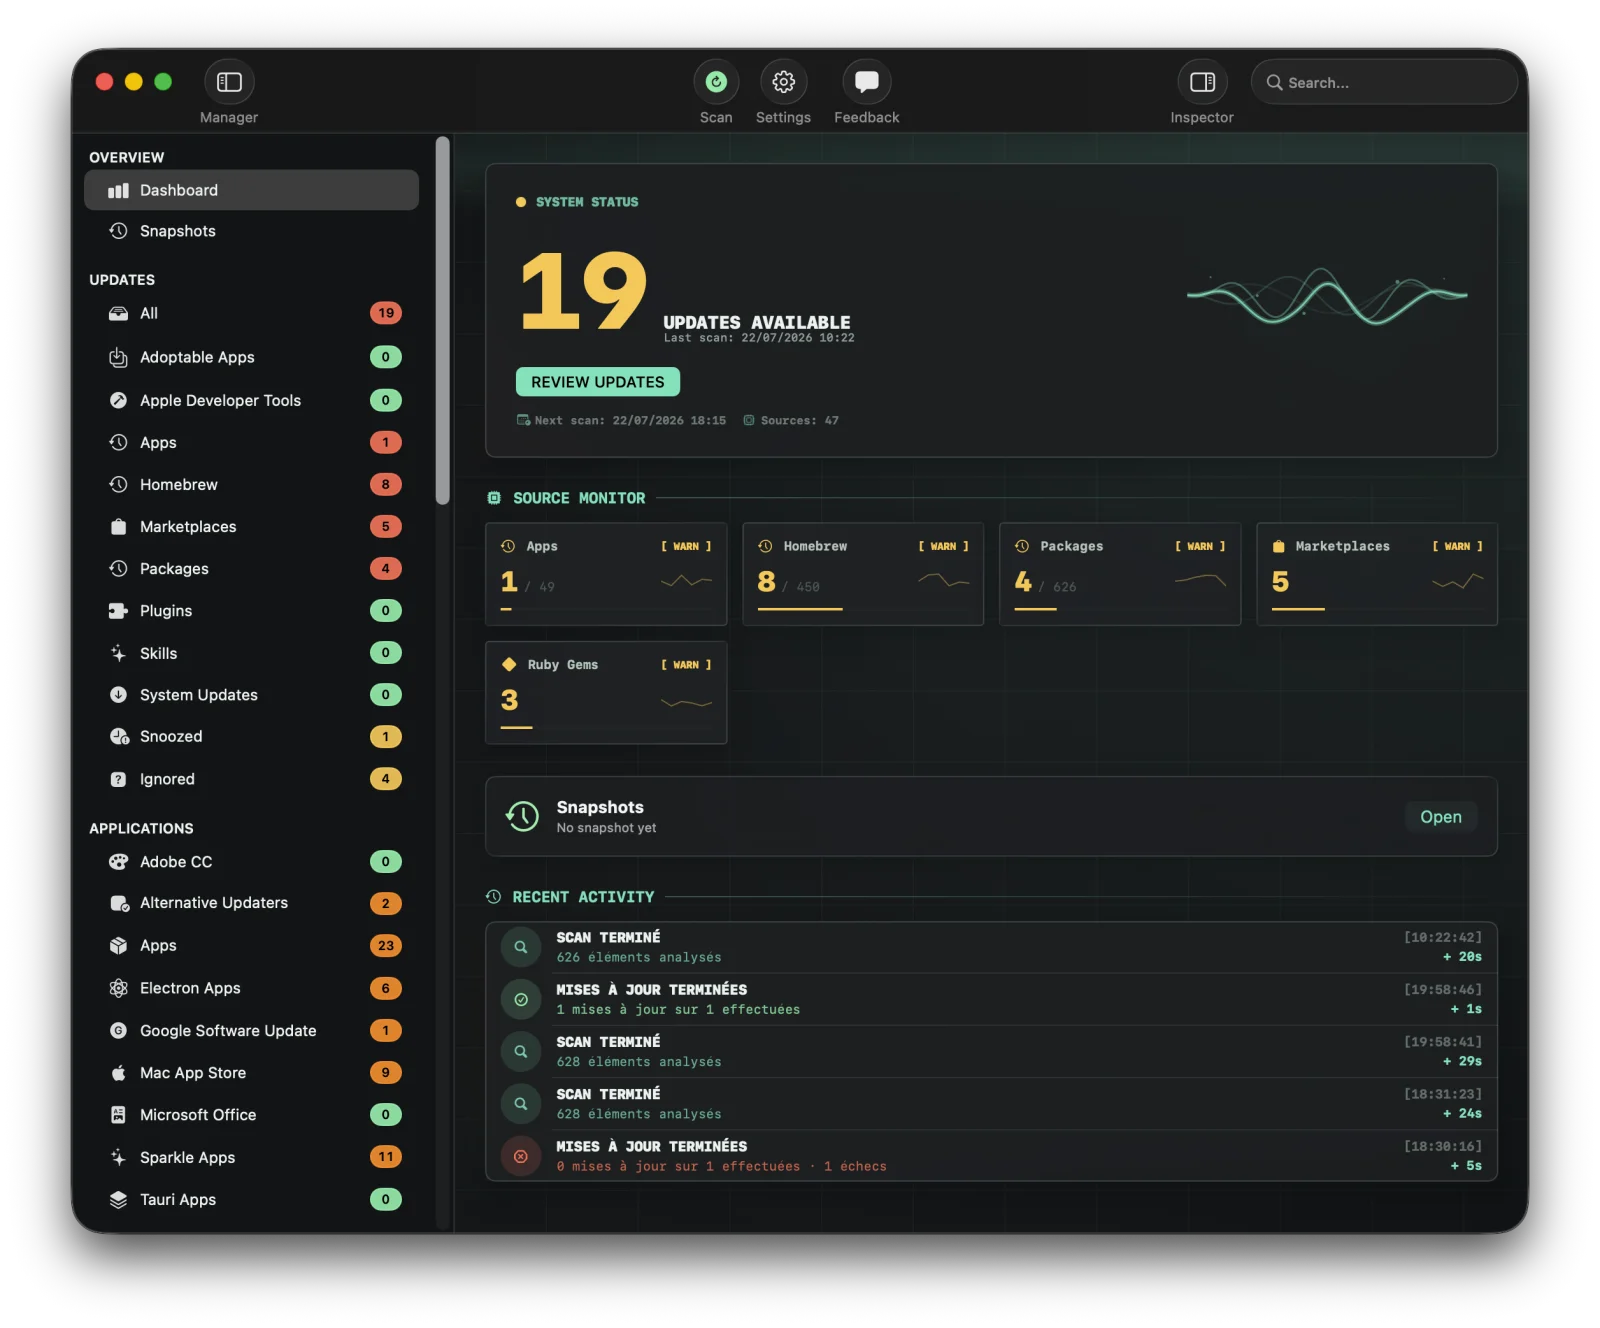Viewport: 1600px width, 1328px height.
Task: Click the Electron Apps icon
Action: pyautogui.click(x=118, y=988)
